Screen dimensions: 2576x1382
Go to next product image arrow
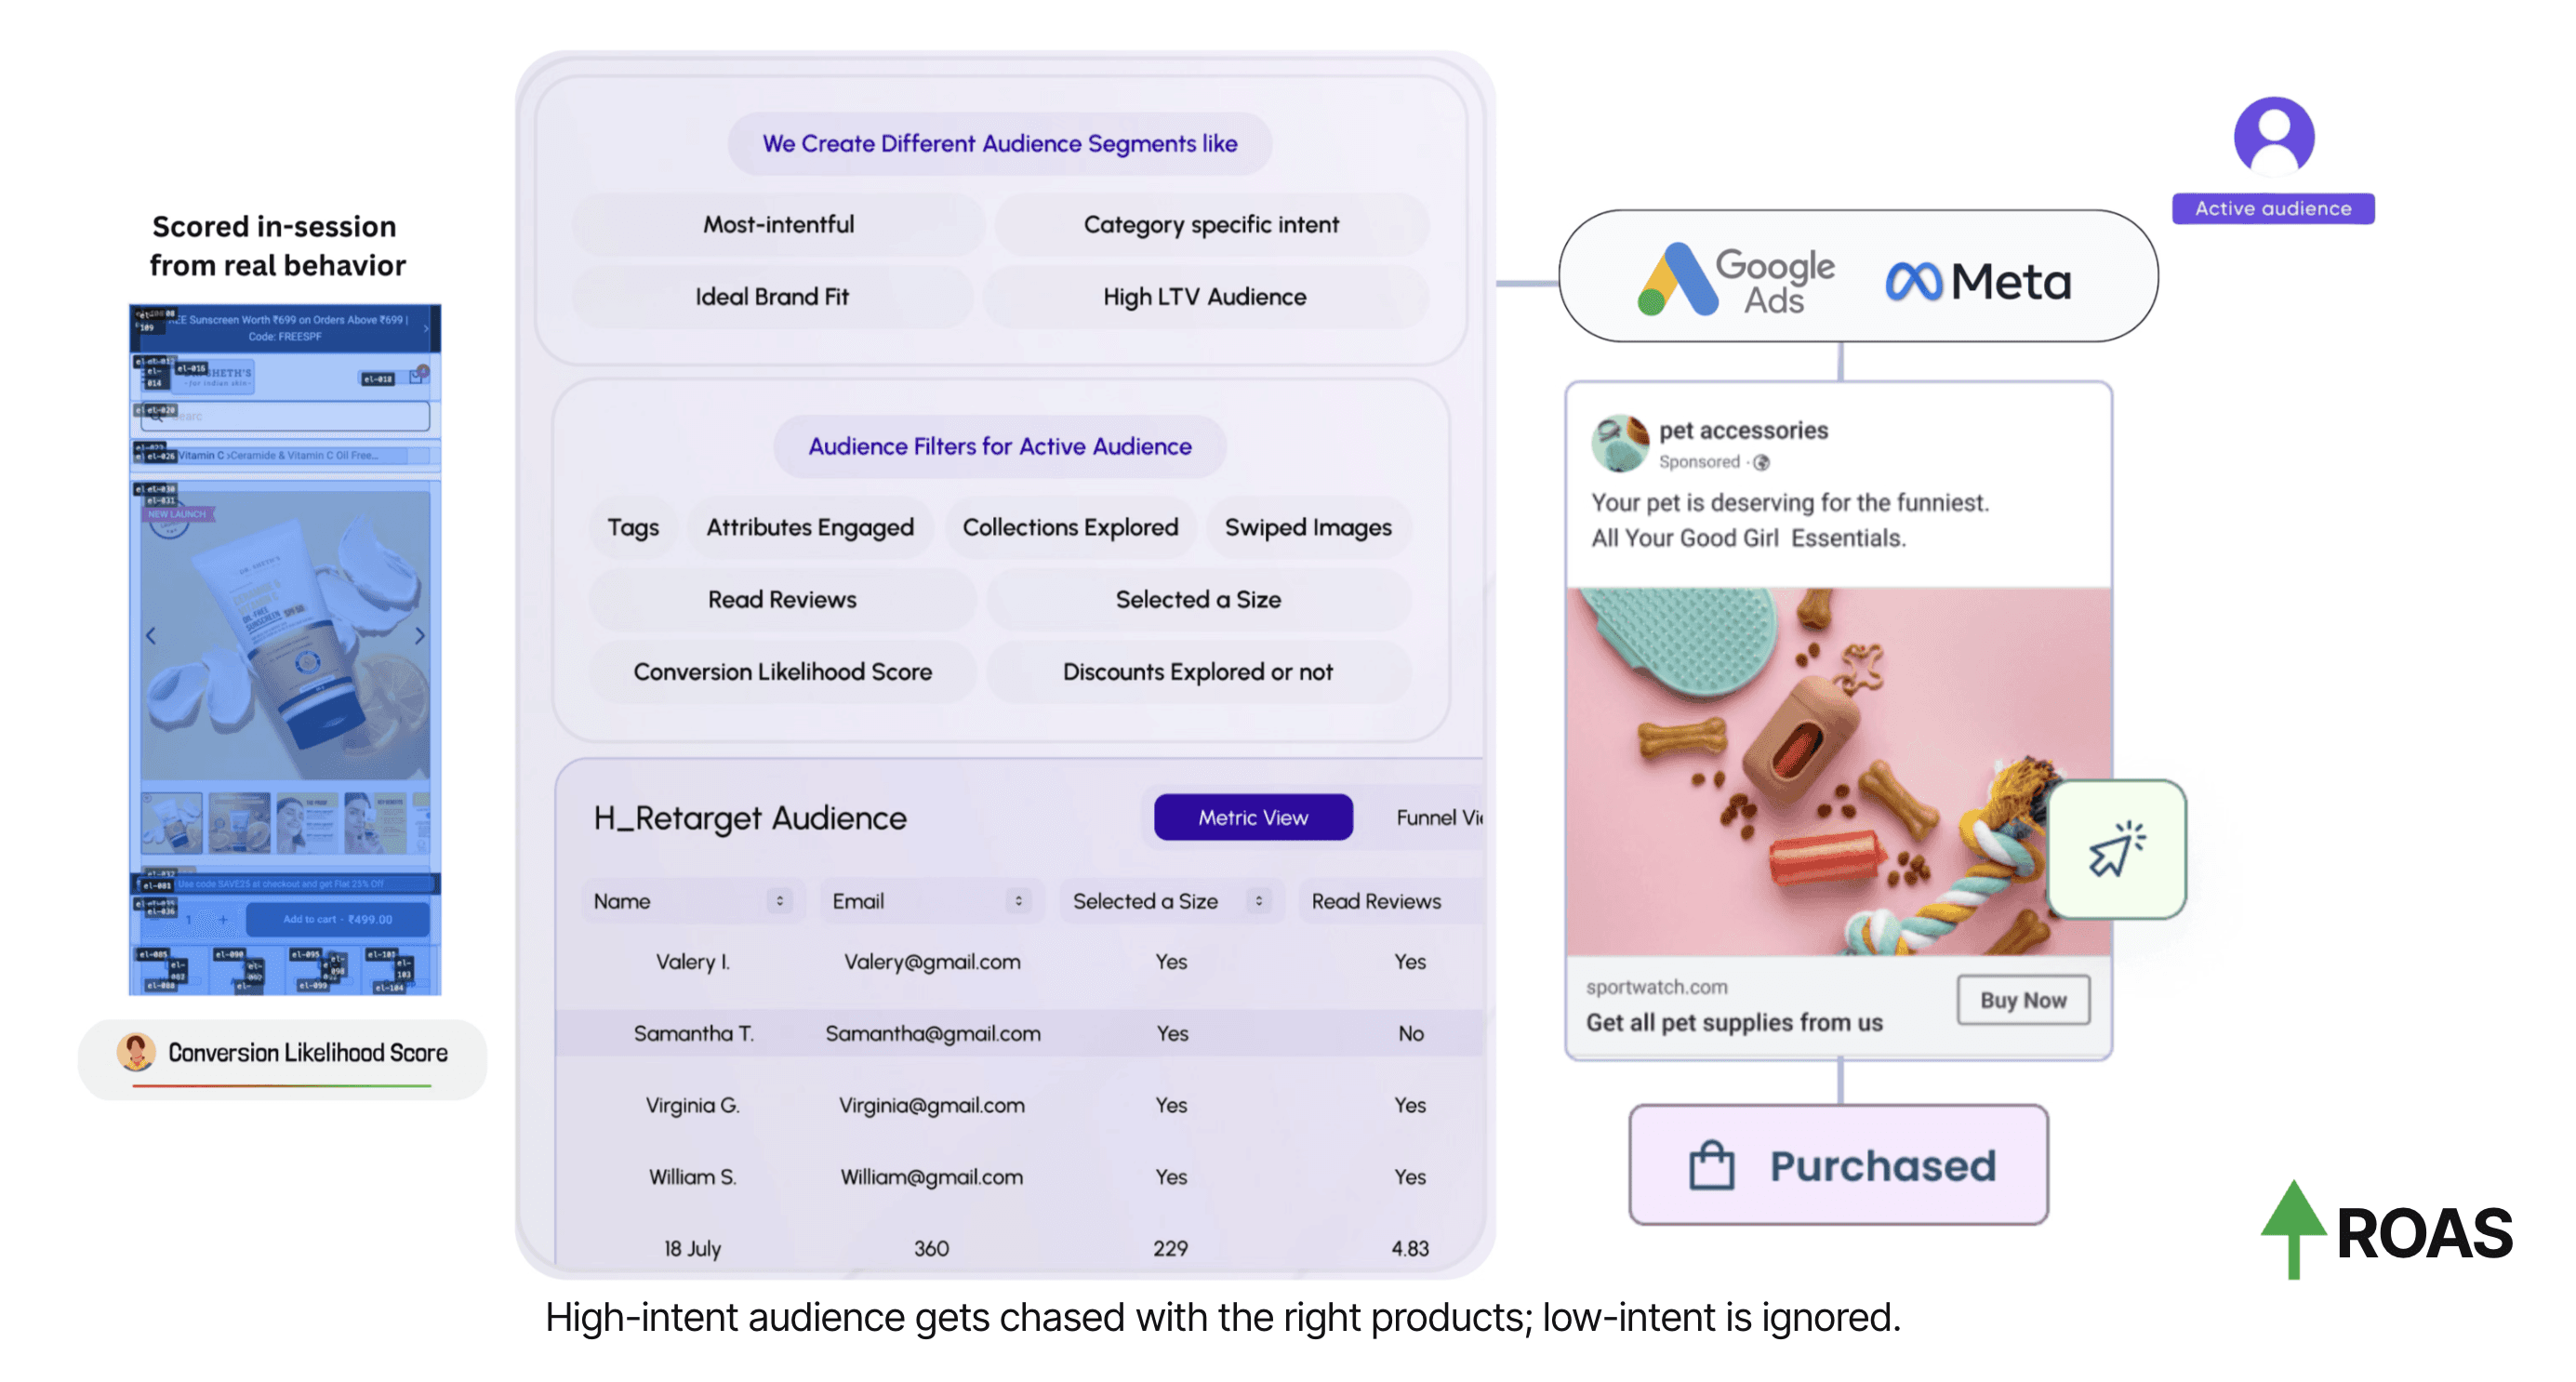pos(419,635)
